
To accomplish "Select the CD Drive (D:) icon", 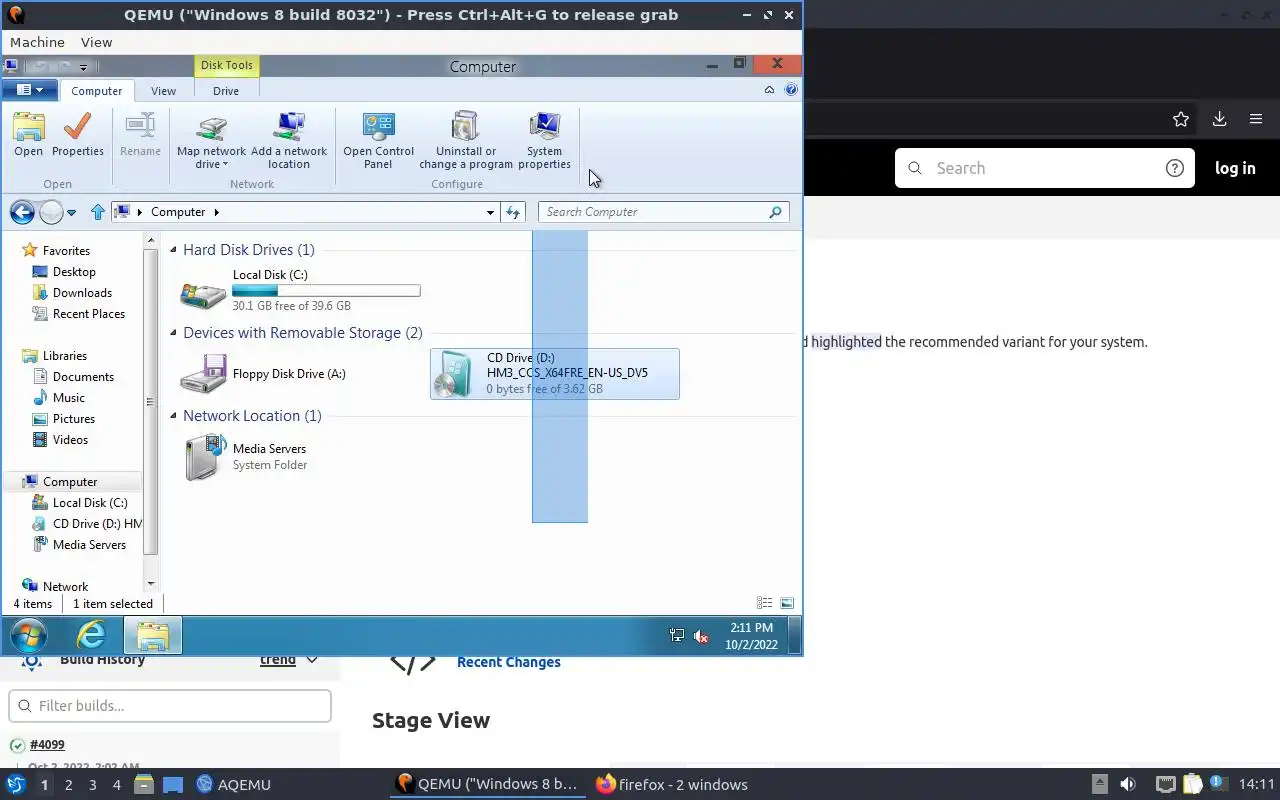I will pos(452,375).
